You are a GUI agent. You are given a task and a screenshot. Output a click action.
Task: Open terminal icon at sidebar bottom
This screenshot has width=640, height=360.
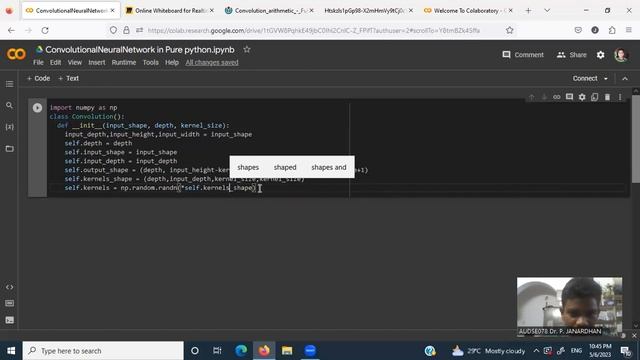[9, 320]
